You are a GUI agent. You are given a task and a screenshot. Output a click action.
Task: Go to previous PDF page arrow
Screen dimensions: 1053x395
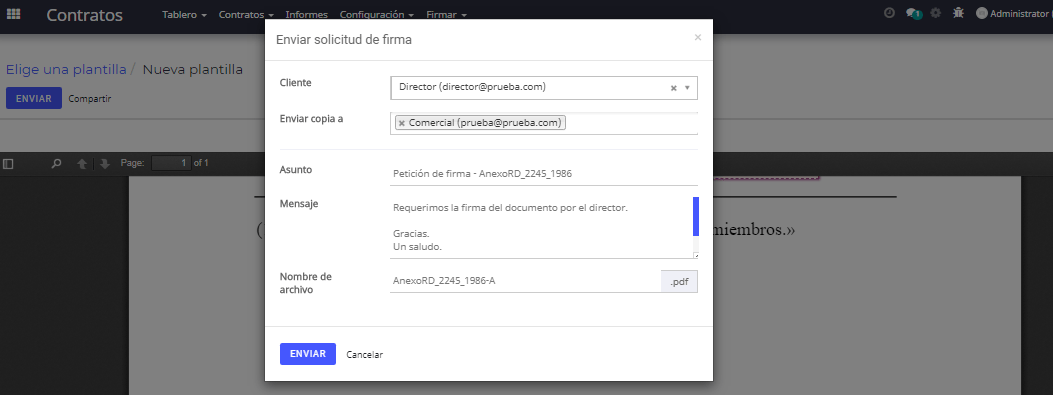(x=82, y=163)
